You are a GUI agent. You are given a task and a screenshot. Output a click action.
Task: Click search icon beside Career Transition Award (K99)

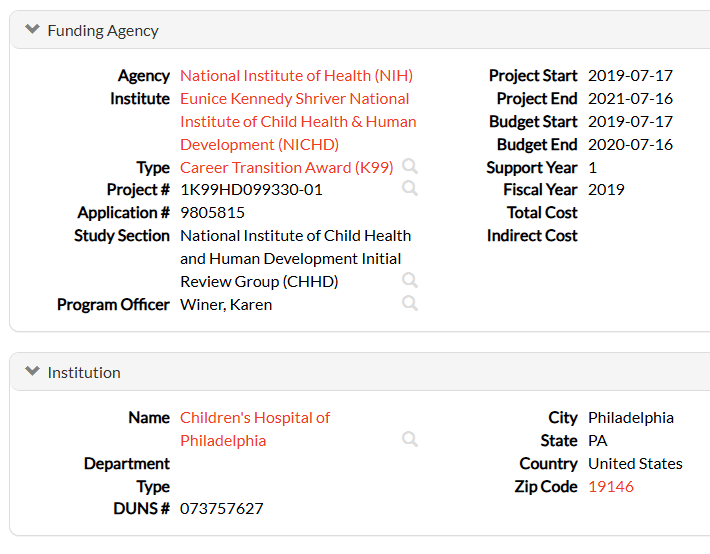(x=410, y=166)
